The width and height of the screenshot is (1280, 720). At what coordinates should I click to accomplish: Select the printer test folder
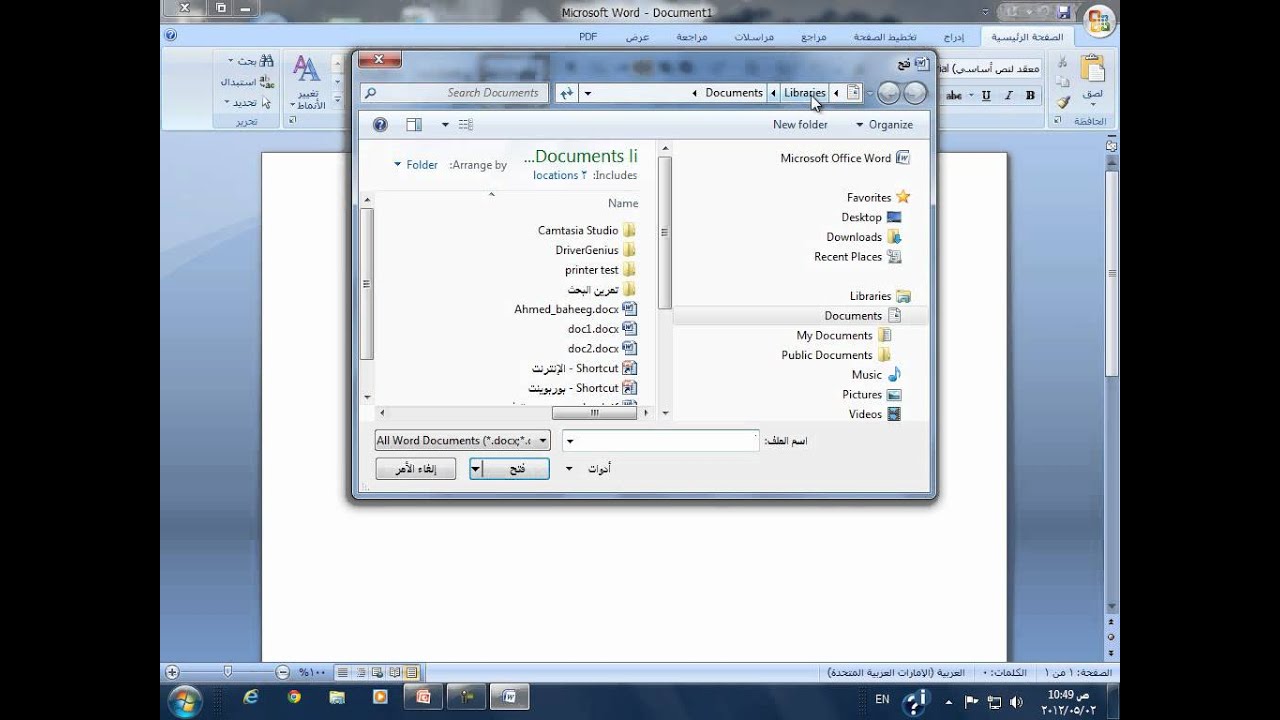600,270
